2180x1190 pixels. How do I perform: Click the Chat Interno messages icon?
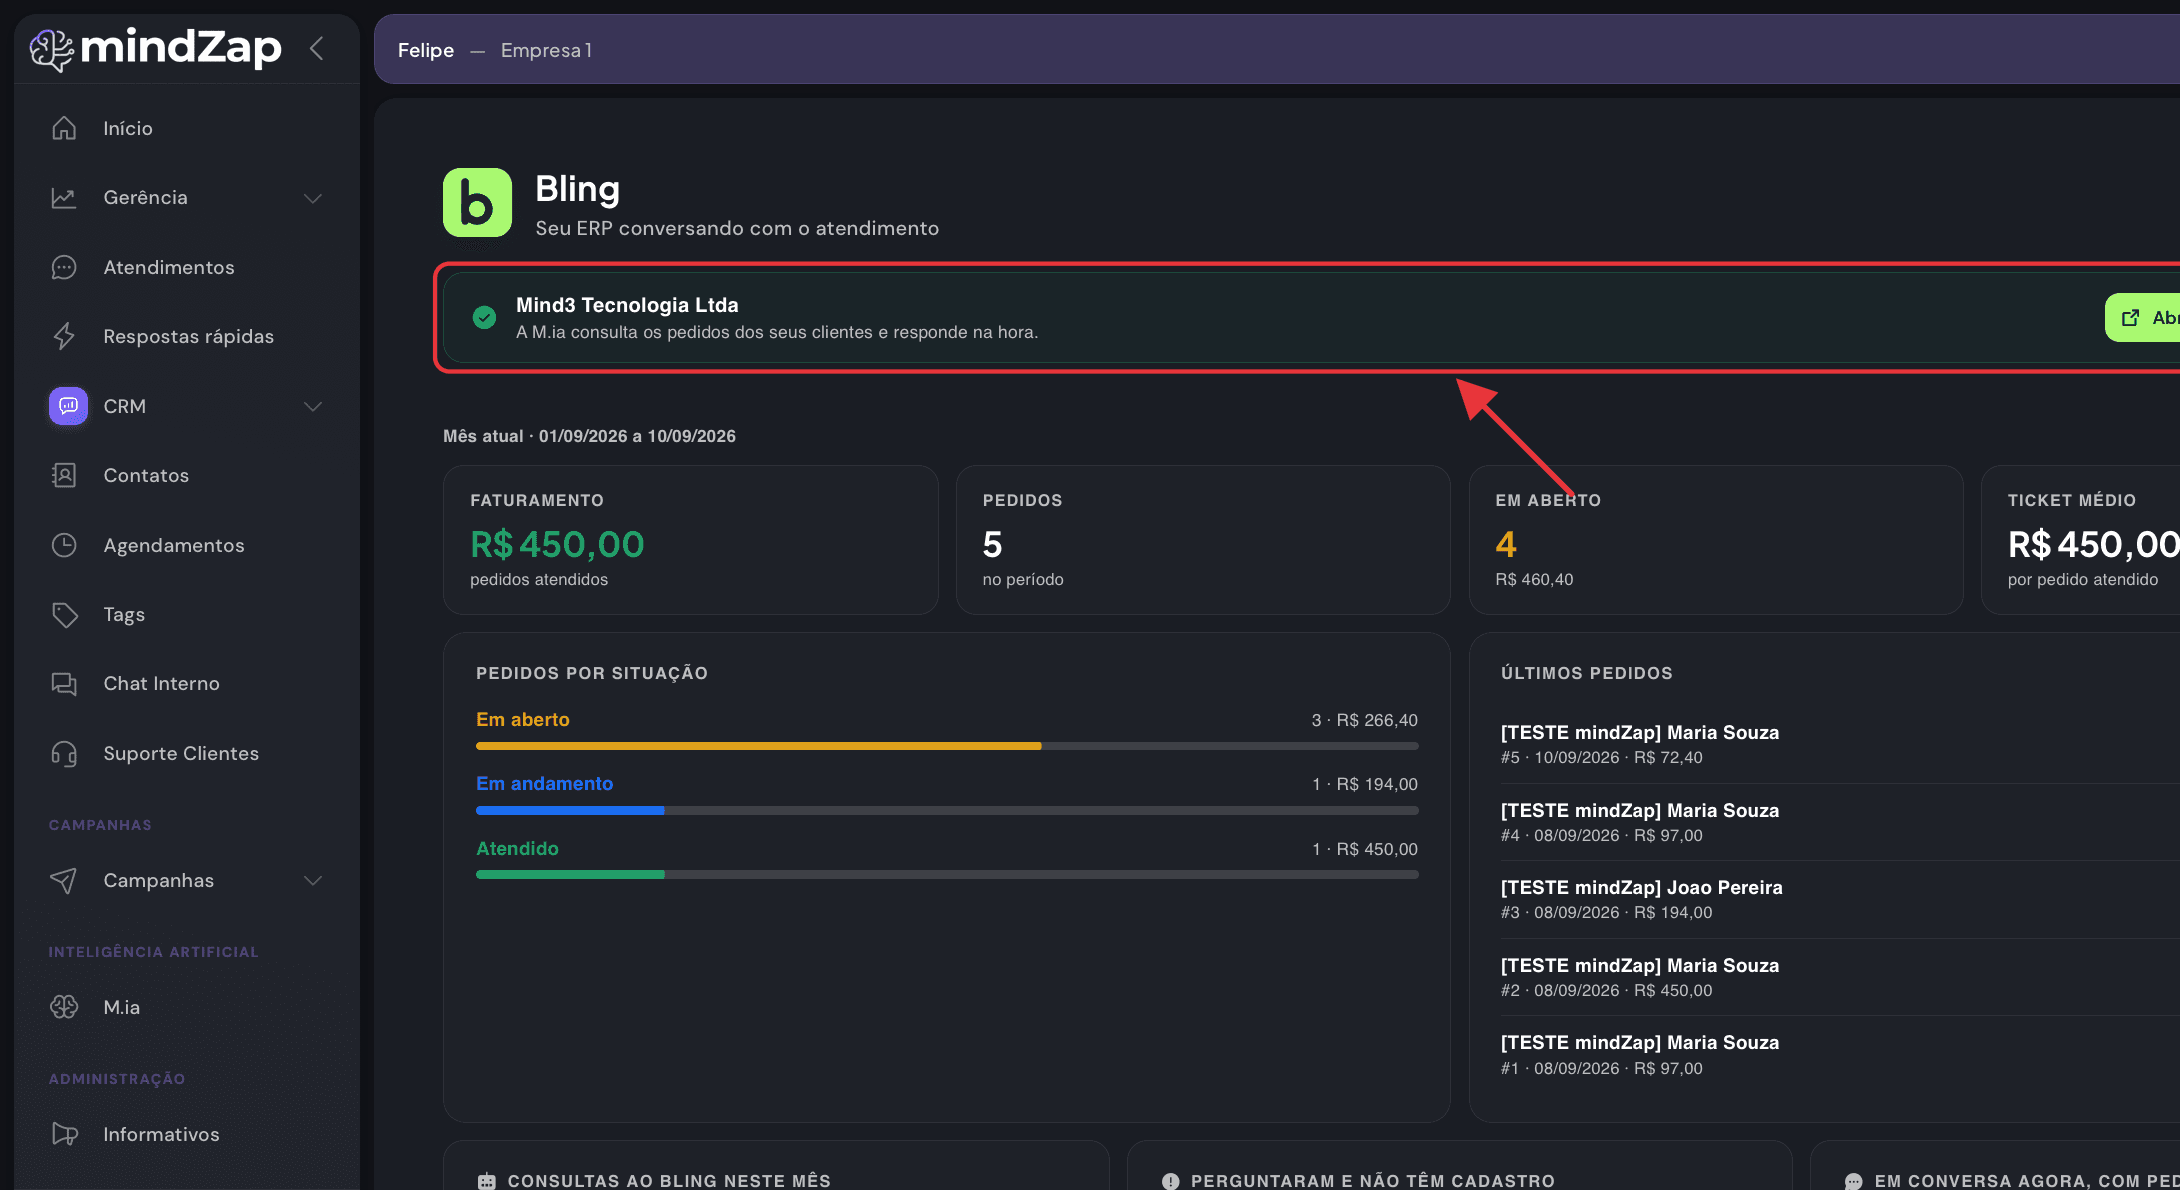click(x=64, y=684)
